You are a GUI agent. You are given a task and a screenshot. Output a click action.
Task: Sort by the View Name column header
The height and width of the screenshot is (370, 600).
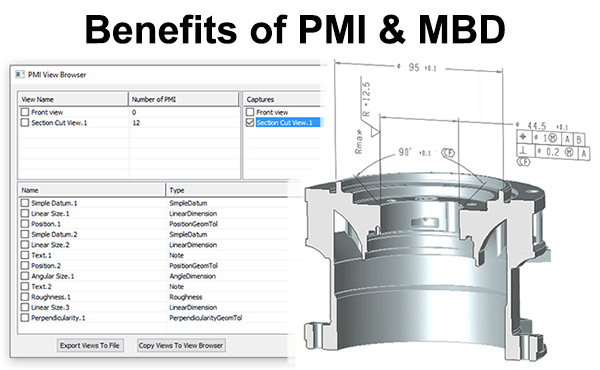[73, 99]
